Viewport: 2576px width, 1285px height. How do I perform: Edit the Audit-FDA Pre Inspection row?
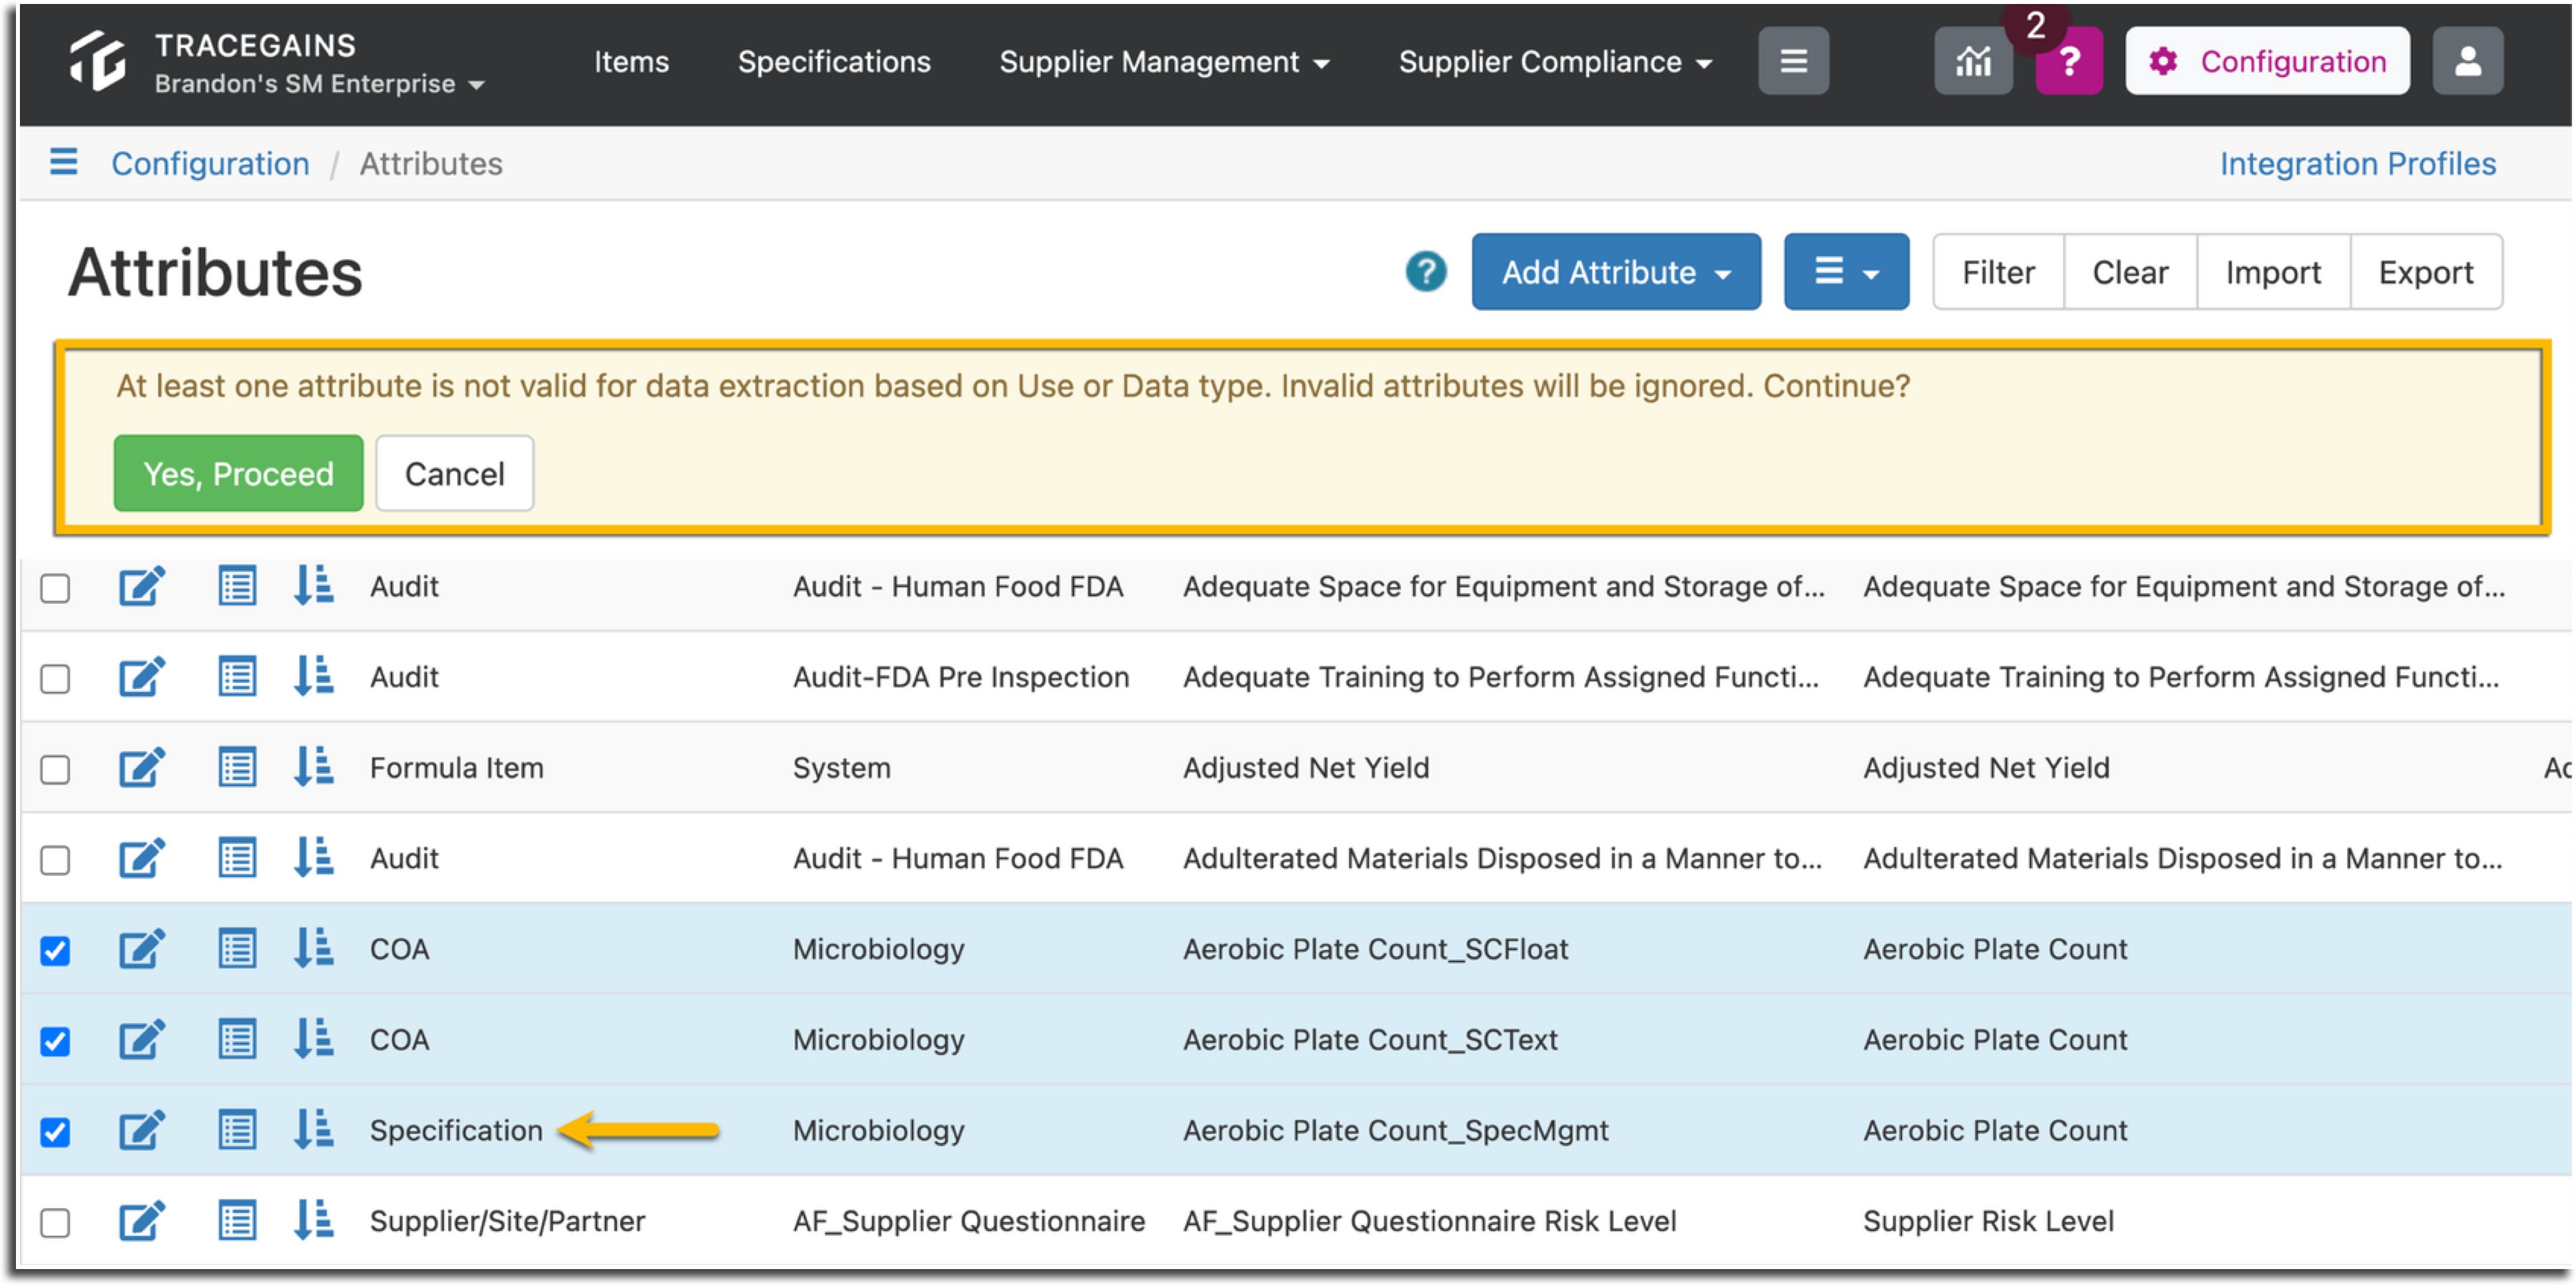point(142,677)
